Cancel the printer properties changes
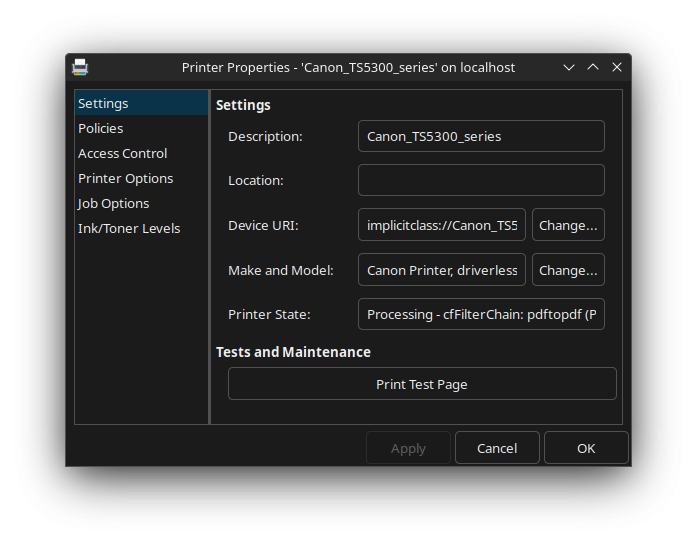Image resolution: width=697 pixels, height=544 pixels. tap(497, 448)
